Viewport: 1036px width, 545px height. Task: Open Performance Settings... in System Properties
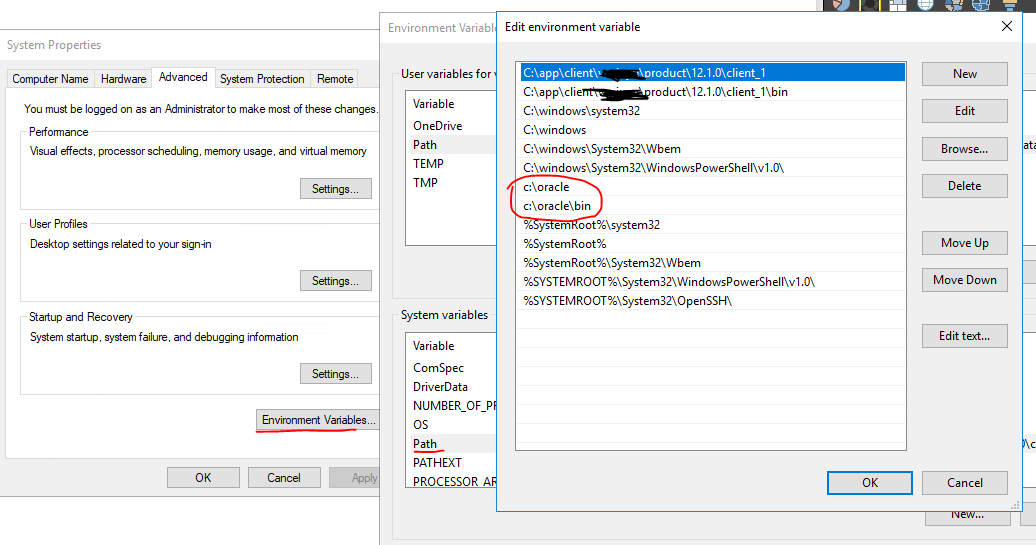point(336,189)
